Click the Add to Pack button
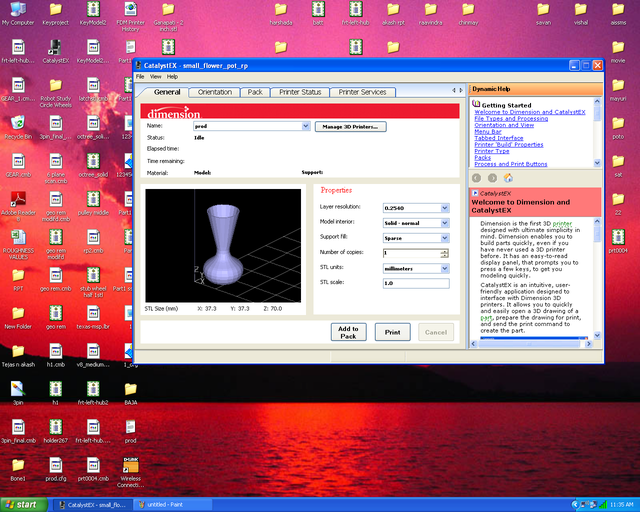Image resolution: width=640 pixels, height=512 pixels. [x=348, y=332]
